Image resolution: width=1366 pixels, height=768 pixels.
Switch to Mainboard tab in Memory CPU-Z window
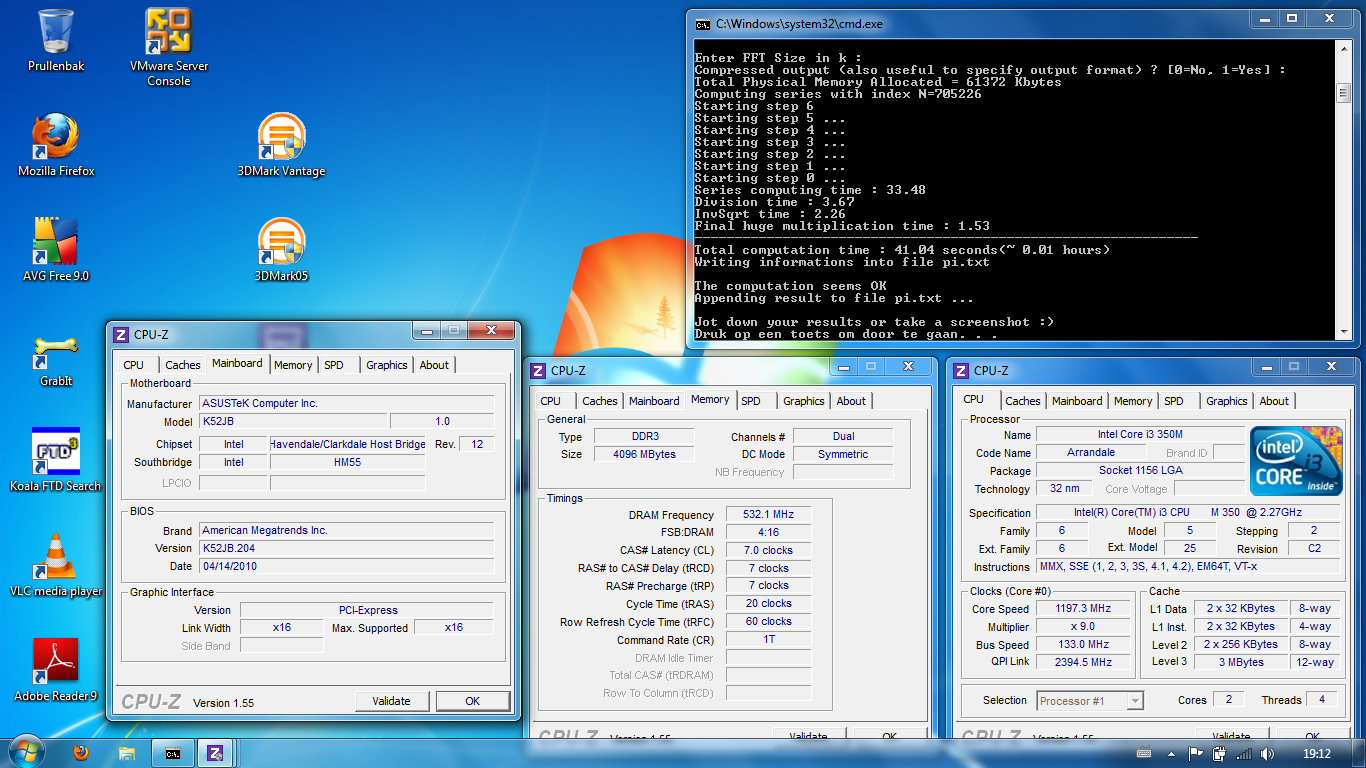click(x=654, y=401)
